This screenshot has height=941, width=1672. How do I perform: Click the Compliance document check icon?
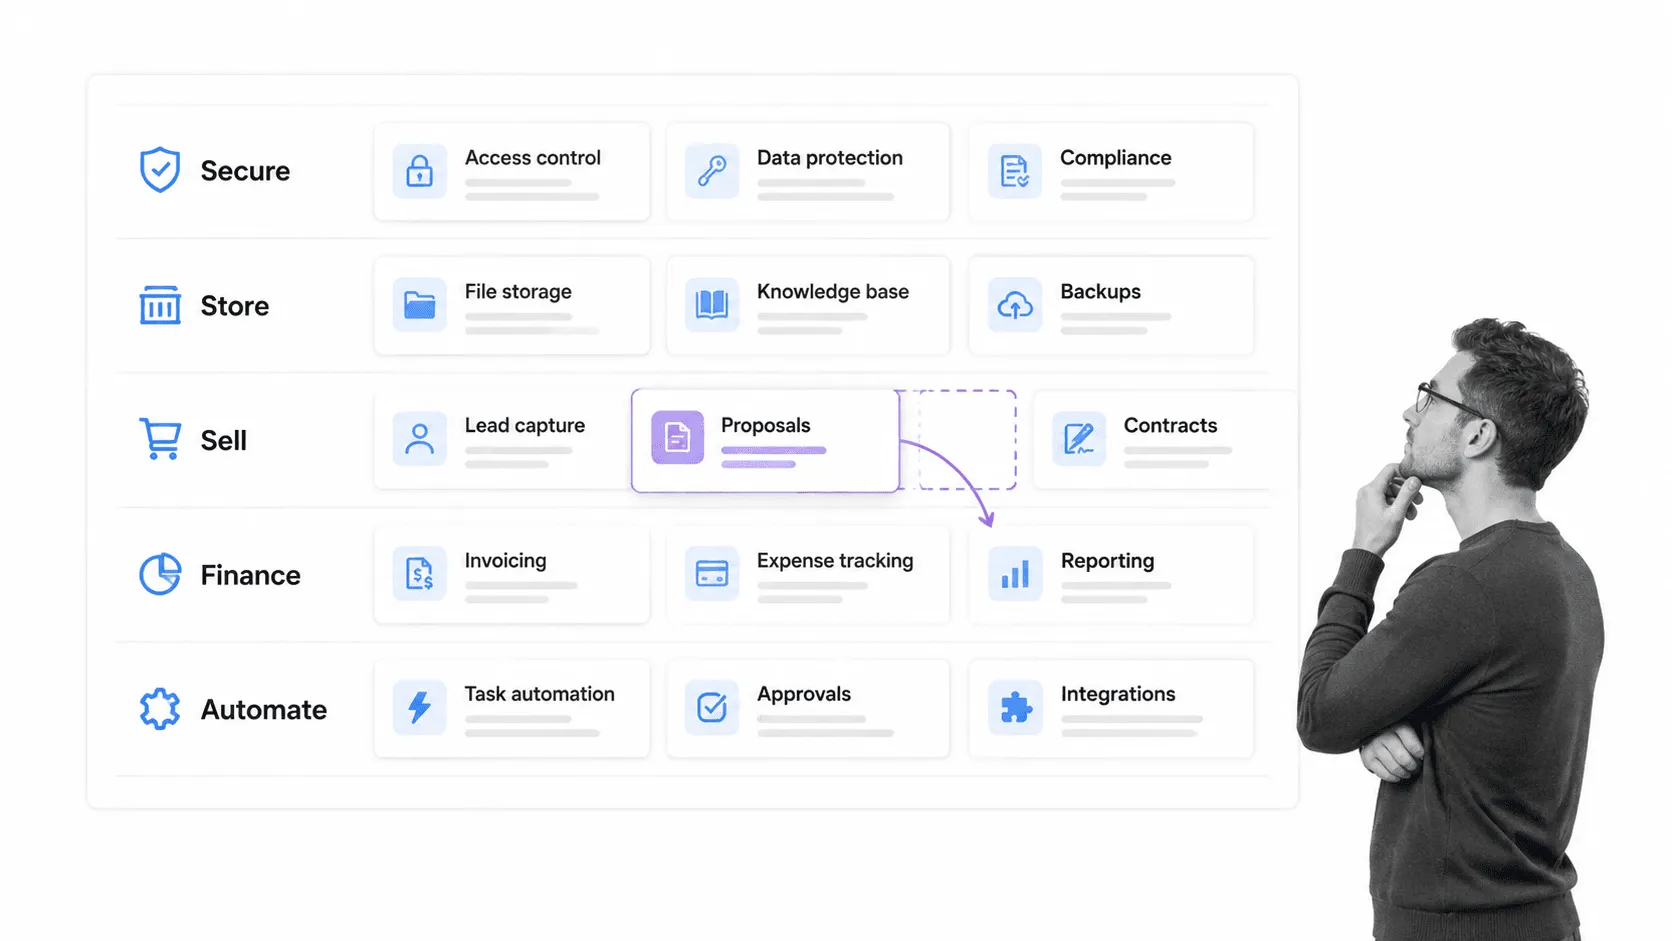(x=1015, y=171)
